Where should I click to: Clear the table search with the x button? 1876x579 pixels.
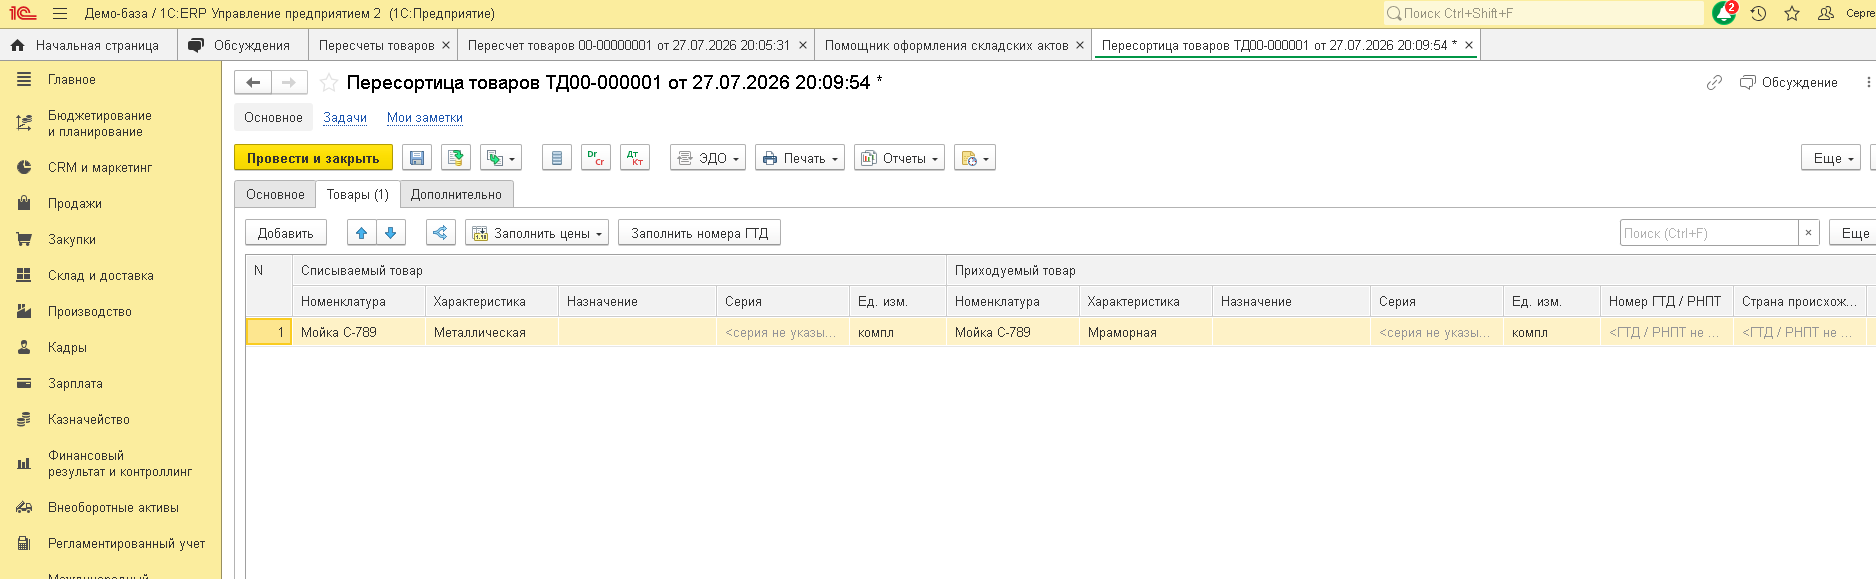(1808, 233)
